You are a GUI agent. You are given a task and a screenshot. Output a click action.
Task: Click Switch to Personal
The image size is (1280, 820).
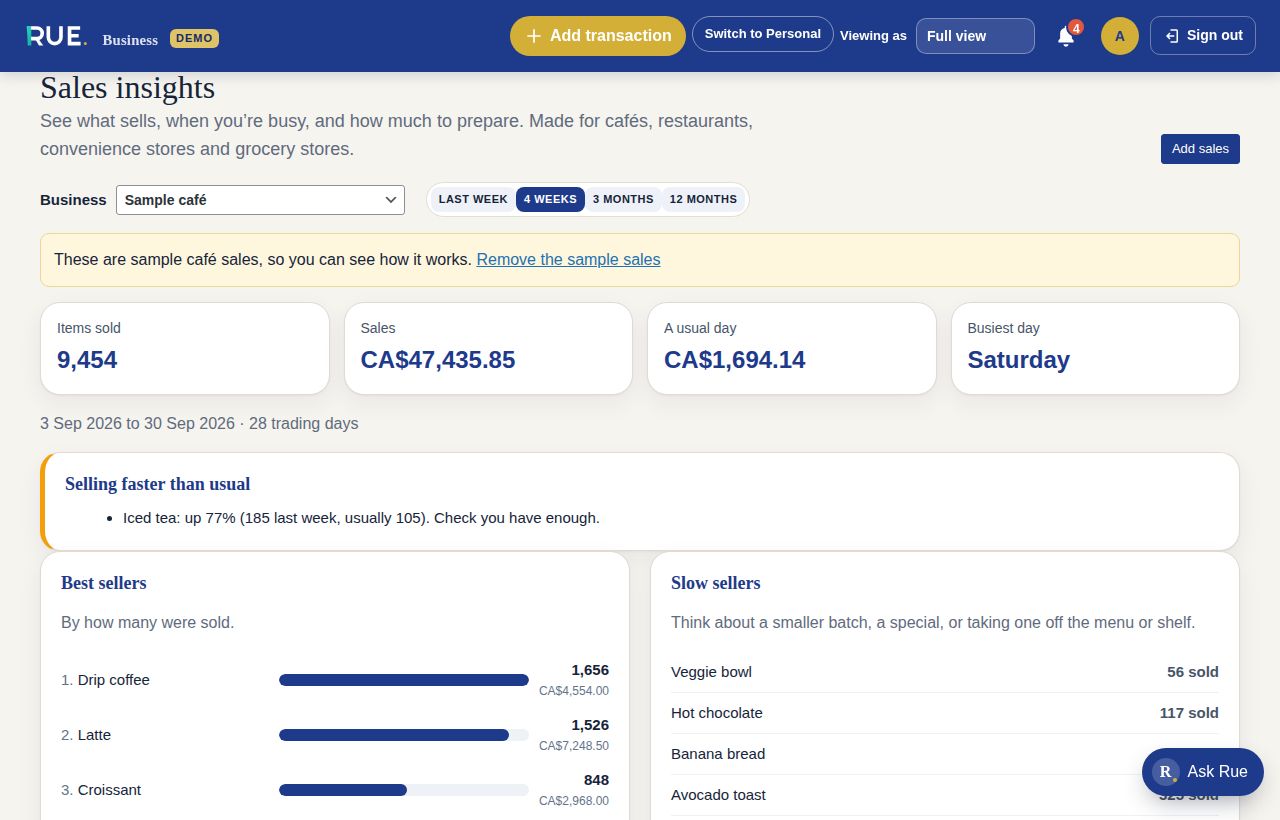click(763, 34)
